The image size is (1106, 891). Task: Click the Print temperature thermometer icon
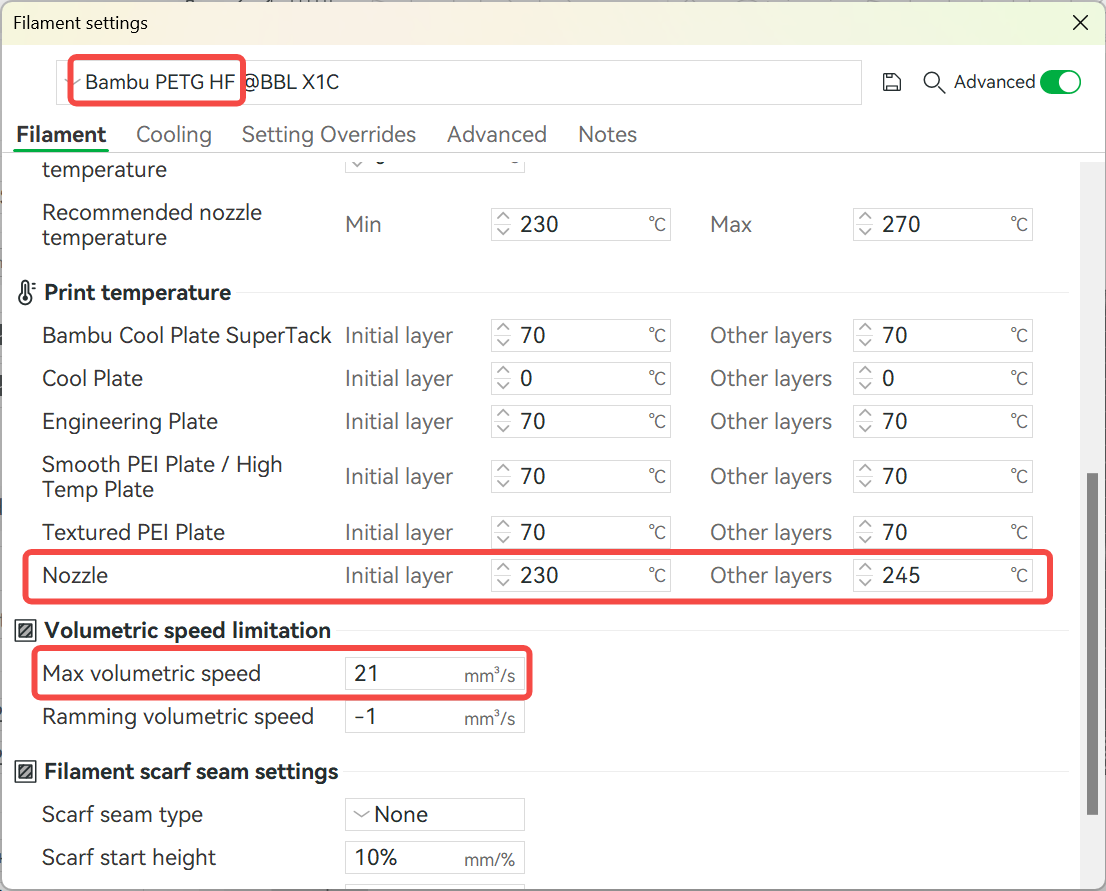(x=26, y=292)
